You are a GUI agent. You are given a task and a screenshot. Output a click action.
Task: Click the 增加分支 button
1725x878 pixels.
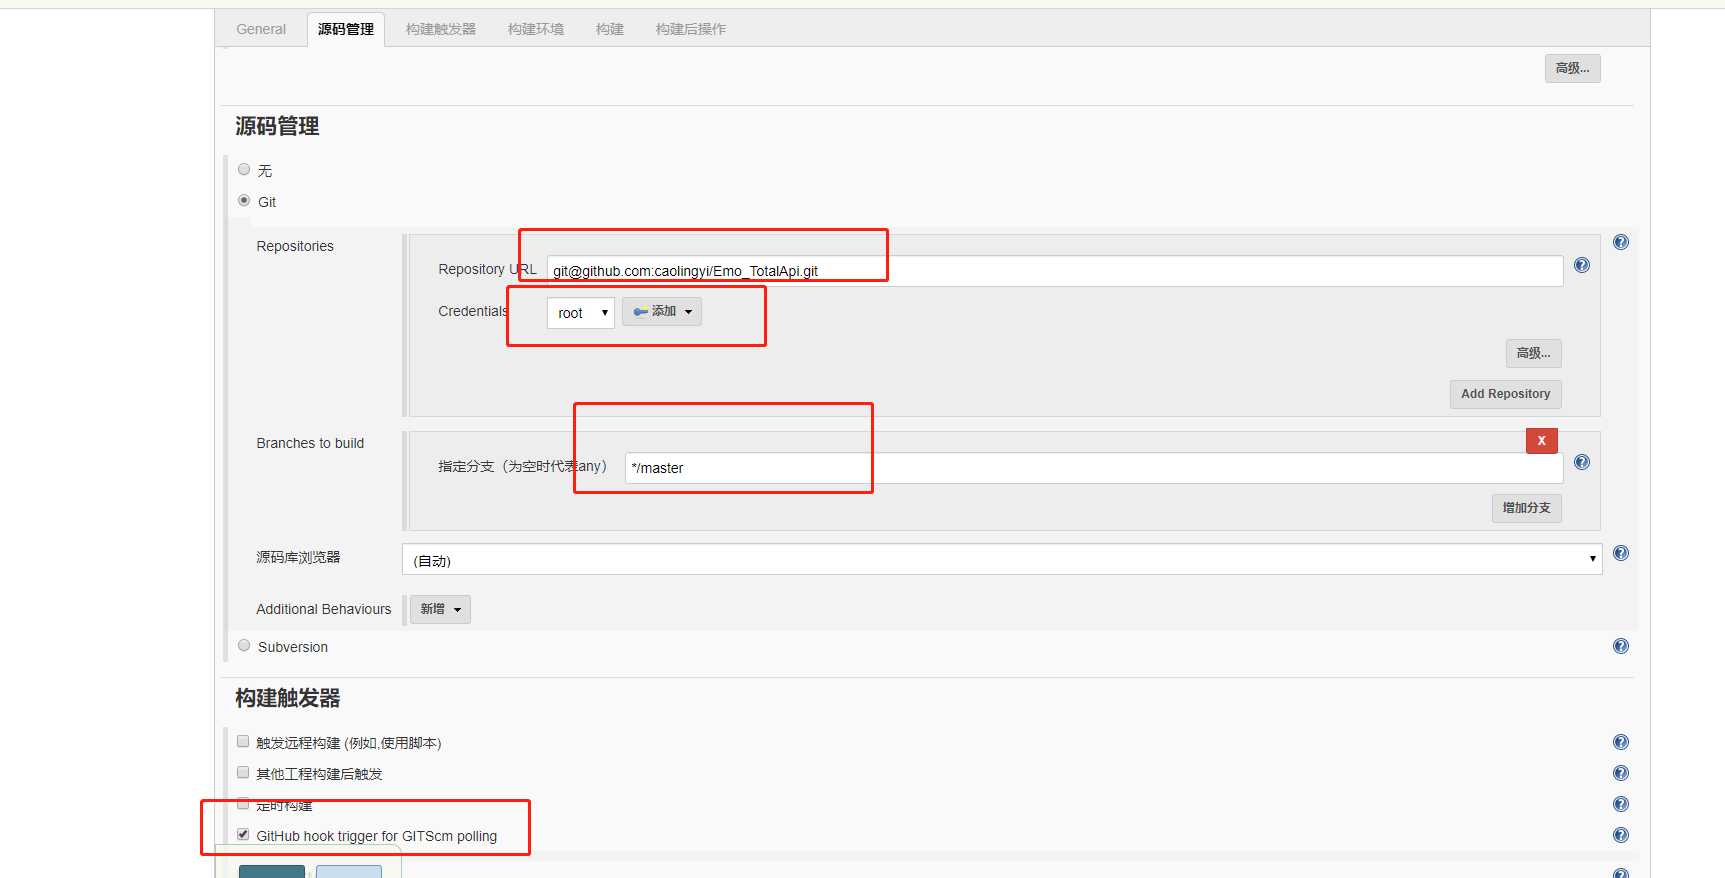tap(1526, 508)
